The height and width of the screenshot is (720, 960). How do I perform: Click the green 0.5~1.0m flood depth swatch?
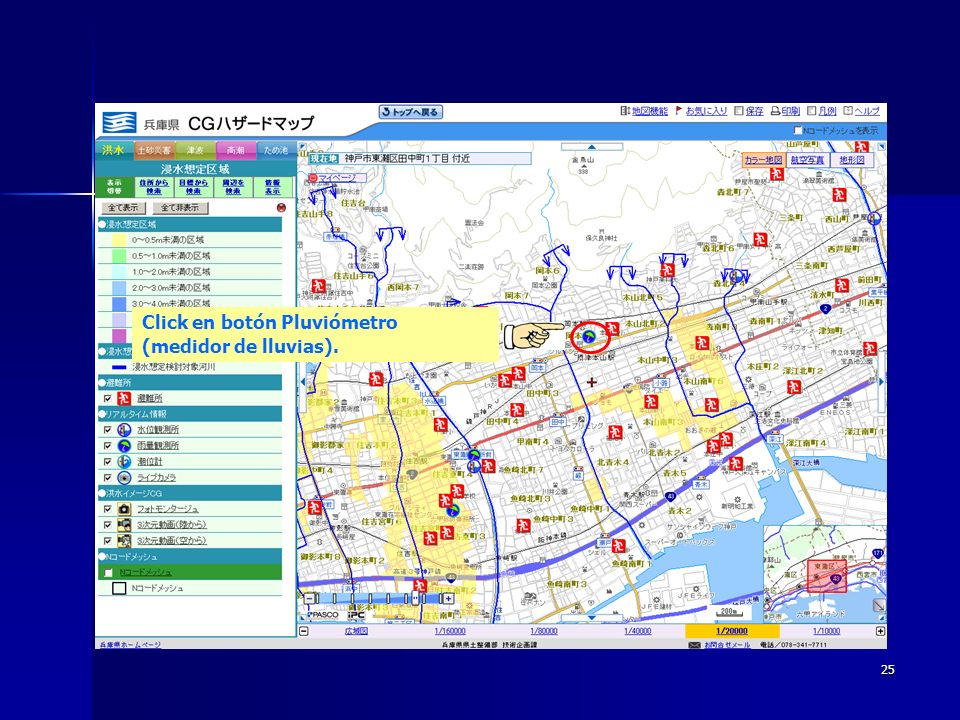pos(119,256)
